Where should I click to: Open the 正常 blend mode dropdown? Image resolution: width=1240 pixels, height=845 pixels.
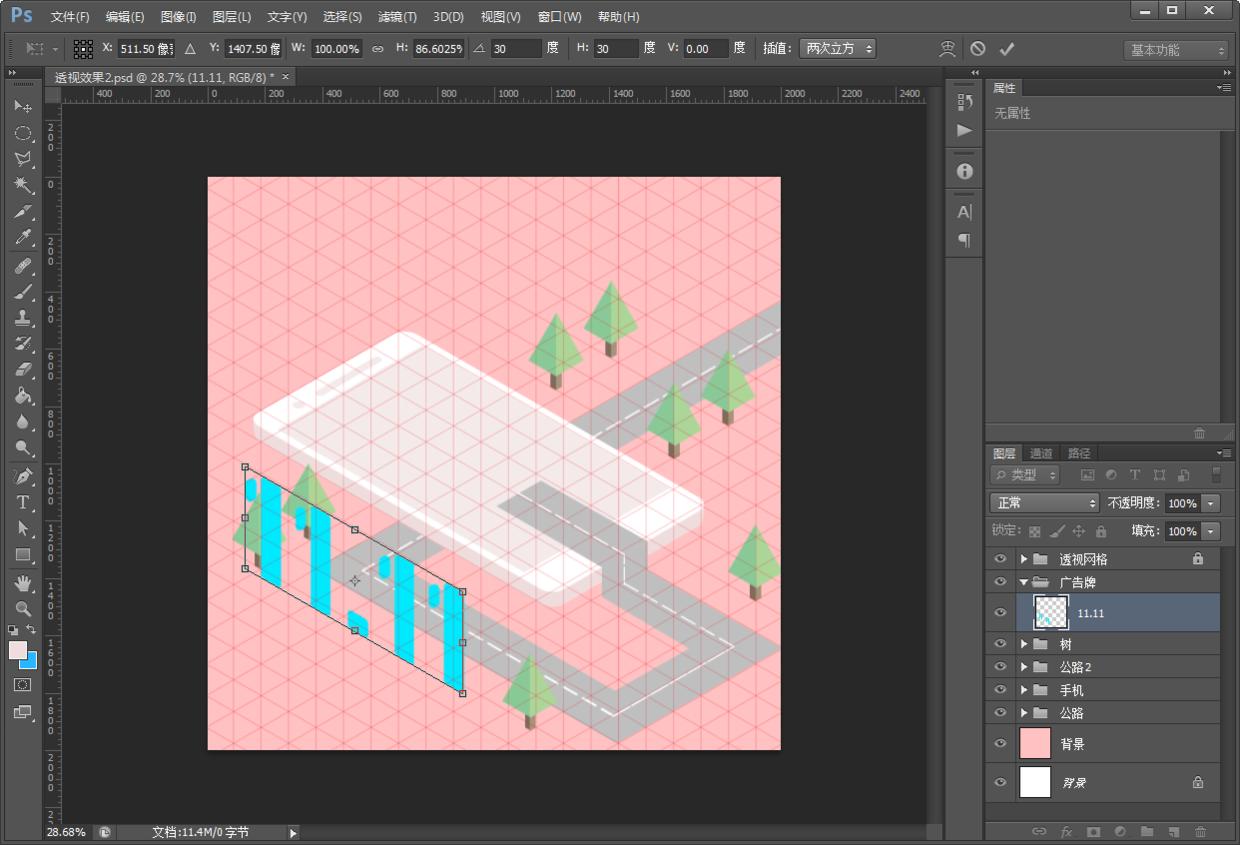(x=1044, y=503)
